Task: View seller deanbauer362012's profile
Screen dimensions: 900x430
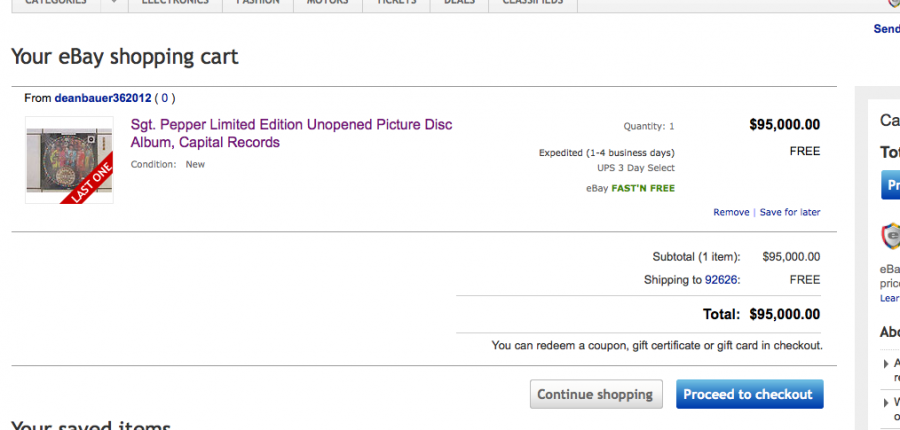Action: click(x=103, y=98)
